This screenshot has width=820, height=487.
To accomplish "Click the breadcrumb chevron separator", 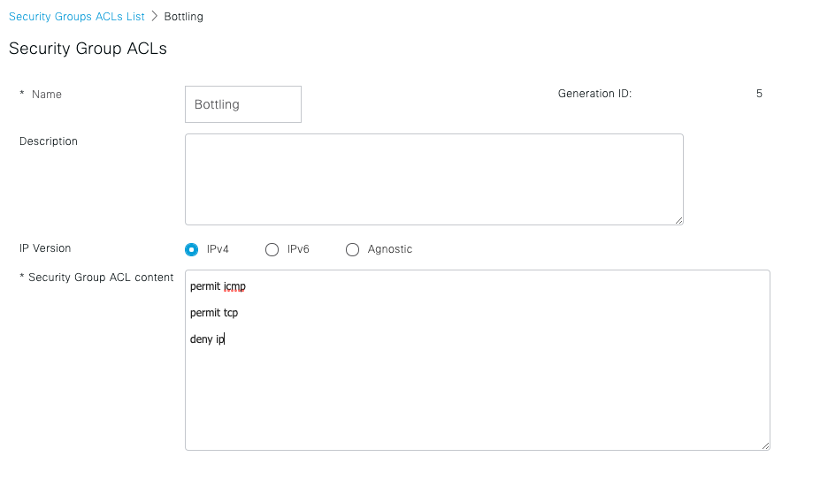I will click(x=155, y=17).
